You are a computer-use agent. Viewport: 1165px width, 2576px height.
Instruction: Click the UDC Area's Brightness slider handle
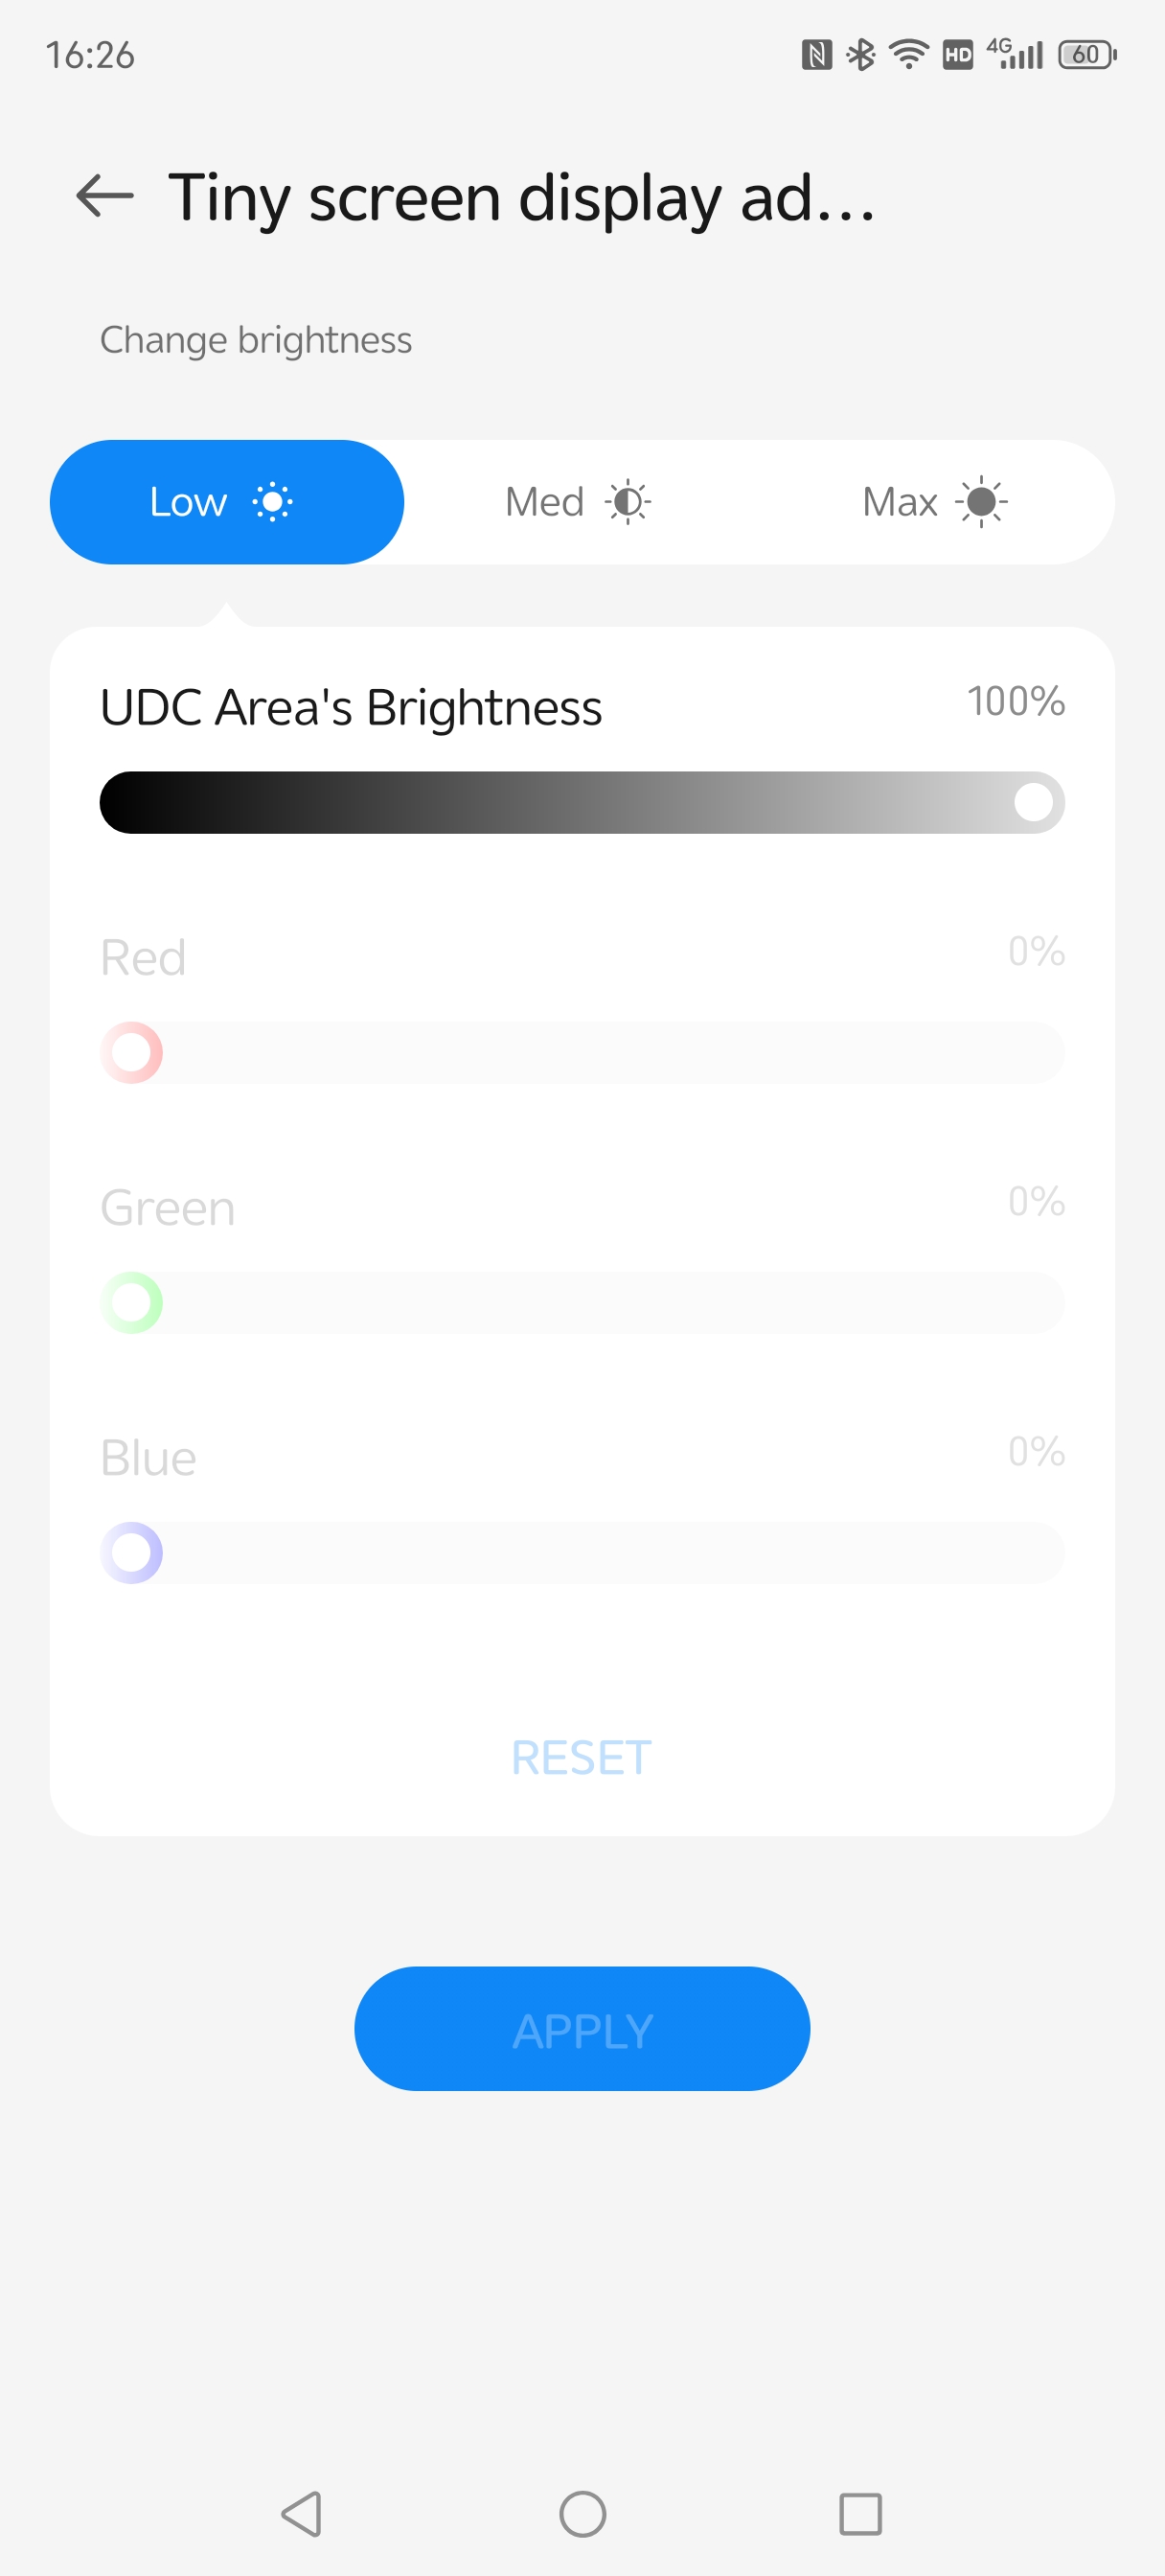click(x=1033, y=802)
